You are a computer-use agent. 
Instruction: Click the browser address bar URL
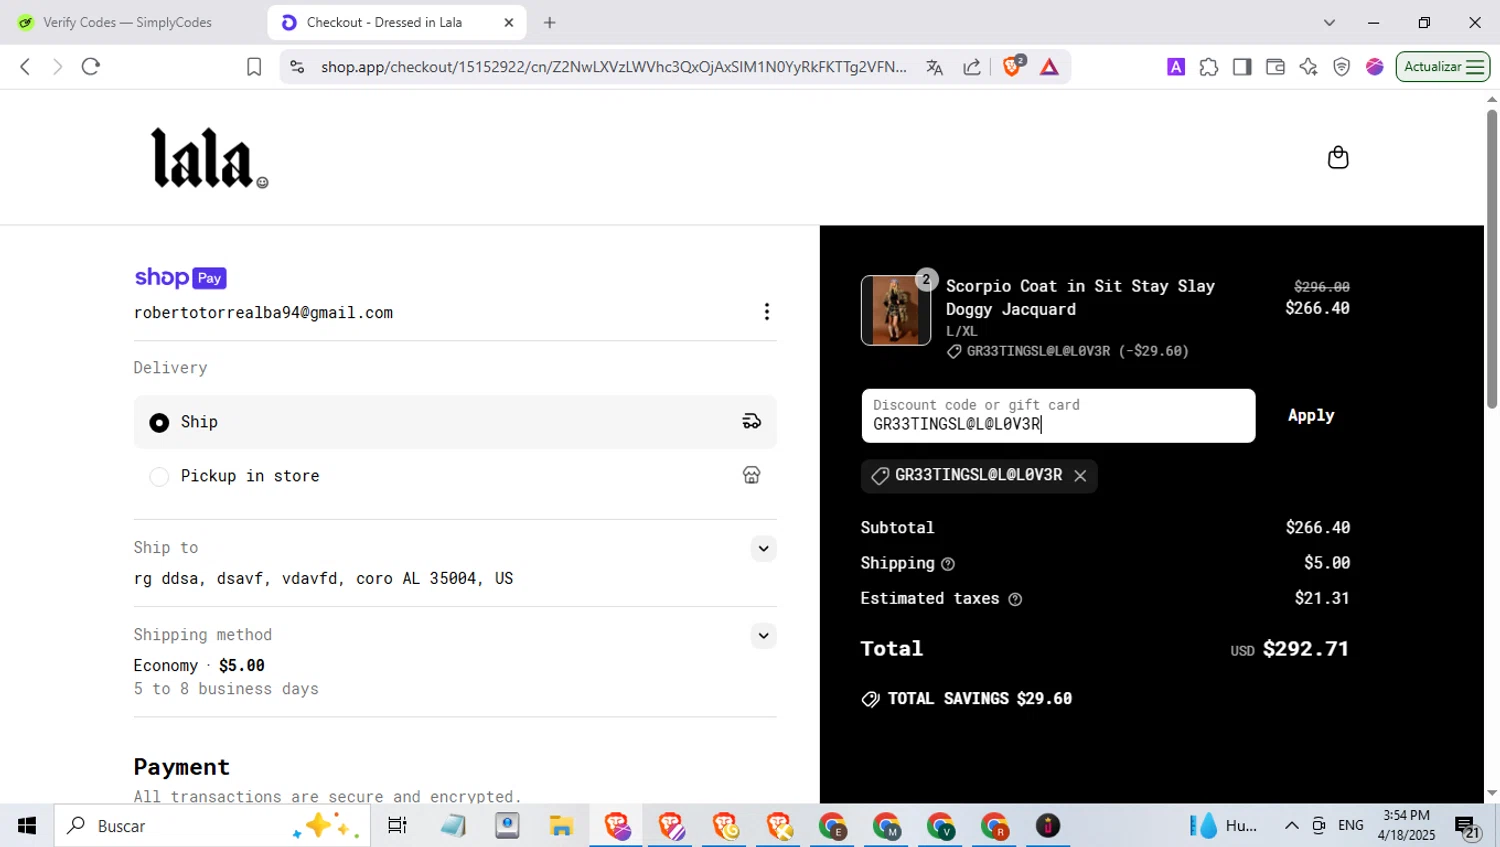613,67
